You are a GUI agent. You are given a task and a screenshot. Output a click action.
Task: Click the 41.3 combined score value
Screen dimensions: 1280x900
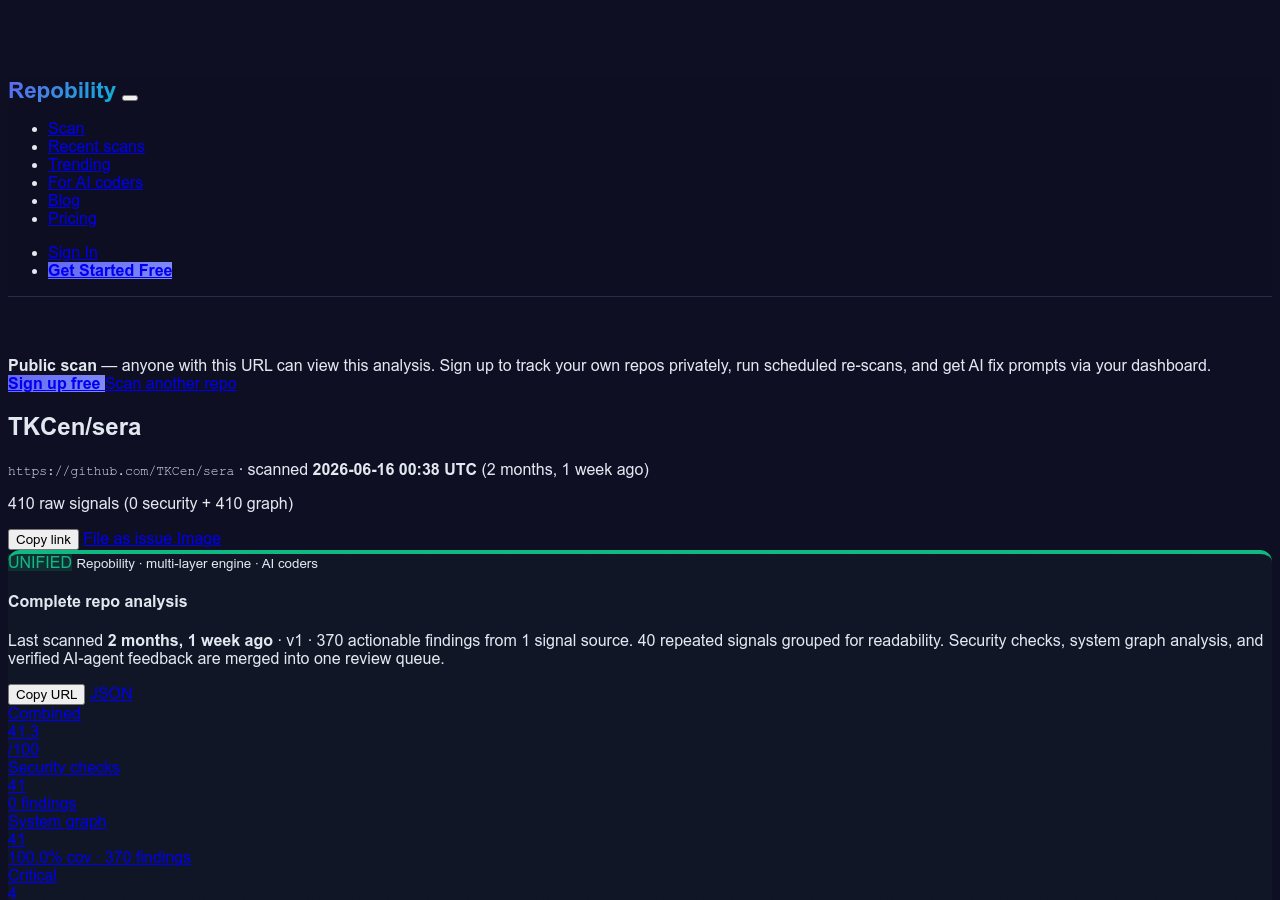point(23,731)
